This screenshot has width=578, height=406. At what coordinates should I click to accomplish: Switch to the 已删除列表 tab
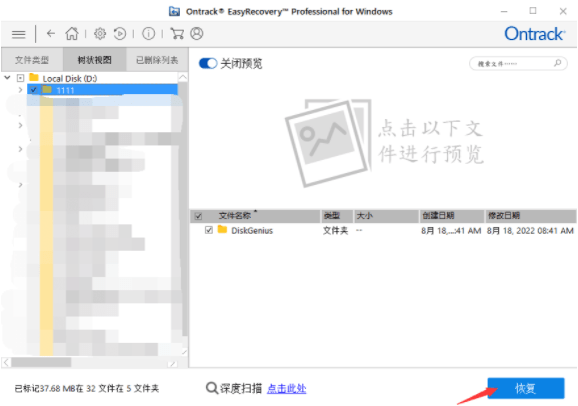click(x=157, y=60)
